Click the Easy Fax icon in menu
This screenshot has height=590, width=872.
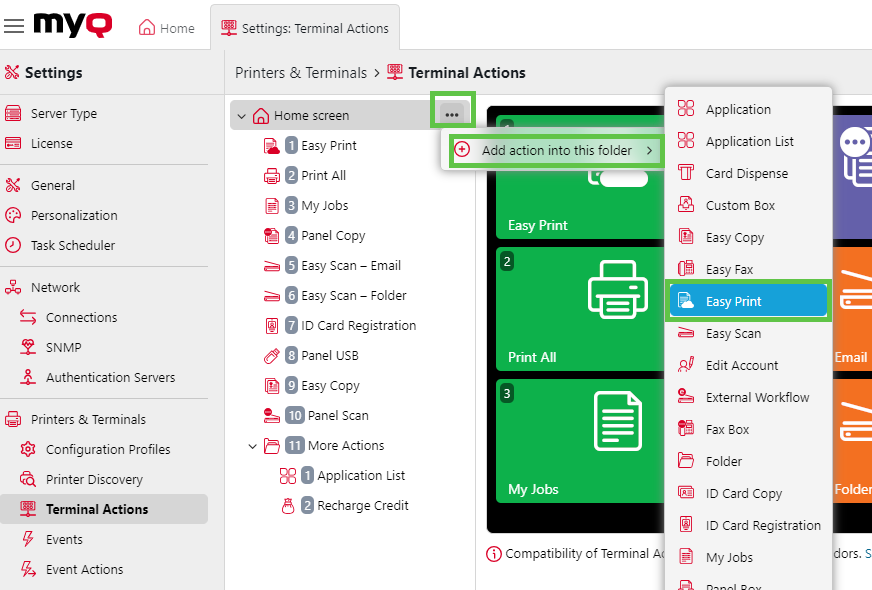(686, 269)
